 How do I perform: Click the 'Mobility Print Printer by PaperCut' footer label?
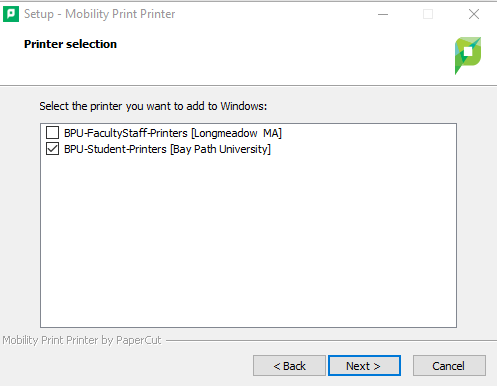(x=82, y=340)
